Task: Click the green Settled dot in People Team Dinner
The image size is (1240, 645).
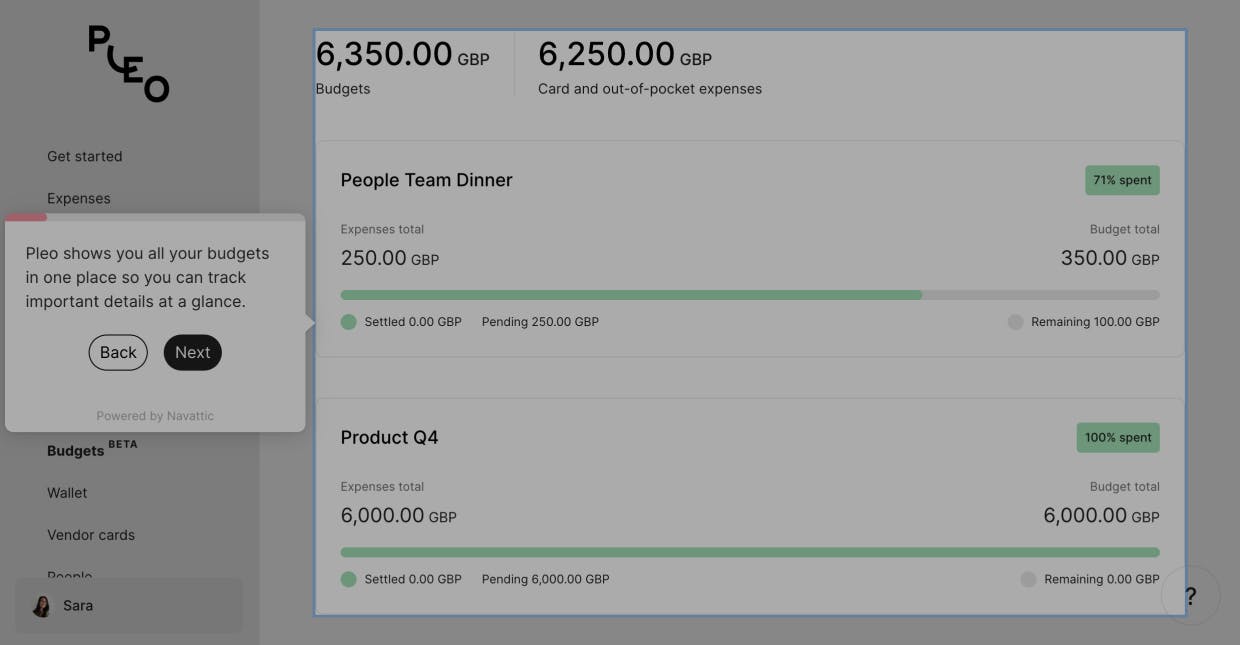Action: click(x=348, y=322)
